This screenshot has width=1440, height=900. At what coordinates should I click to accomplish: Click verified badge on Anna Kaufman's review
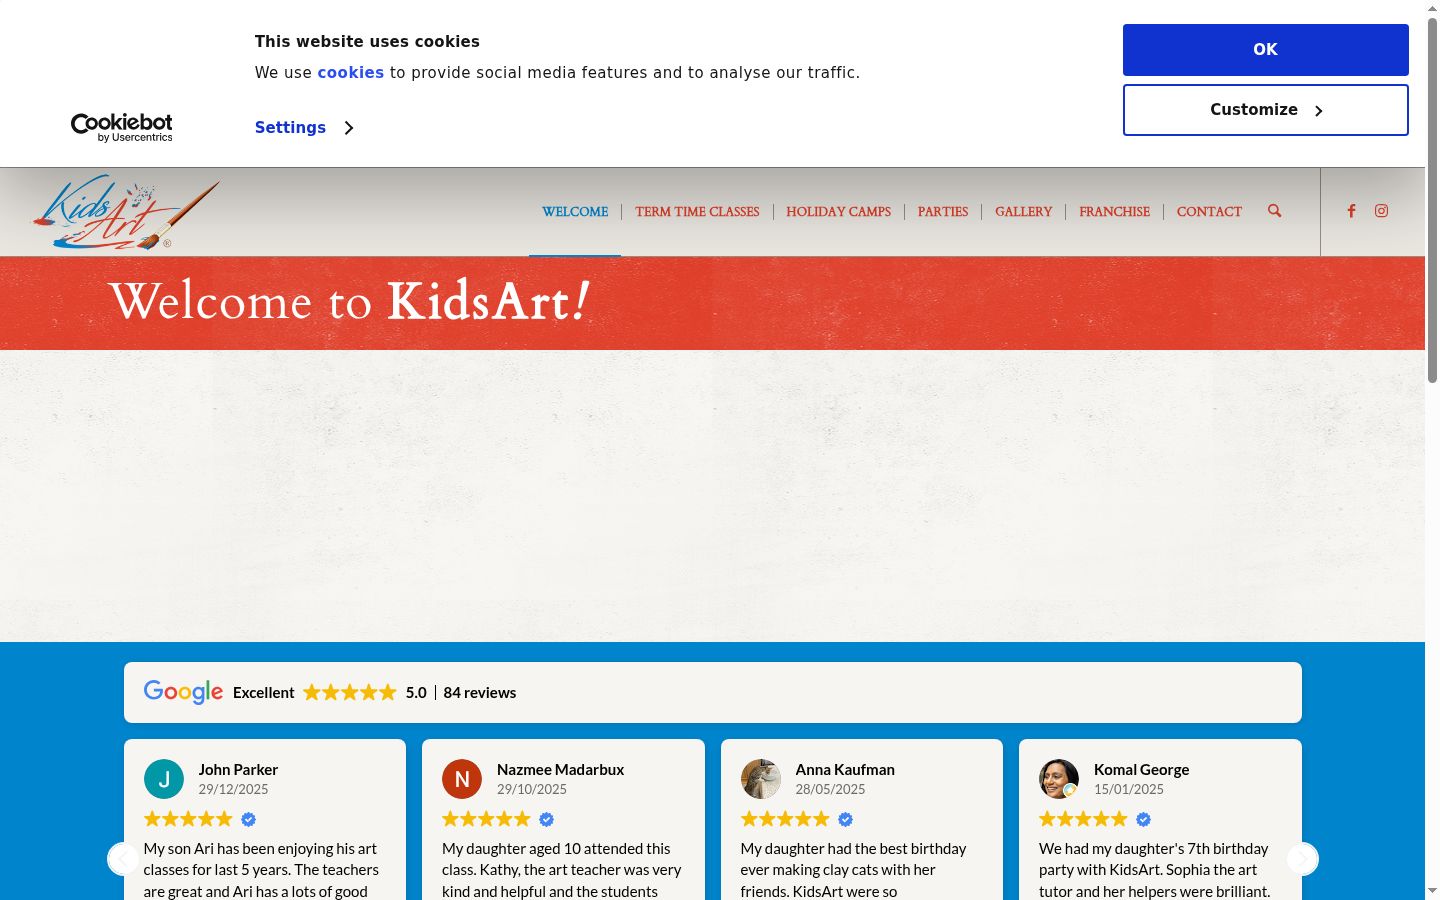[846, 820]
